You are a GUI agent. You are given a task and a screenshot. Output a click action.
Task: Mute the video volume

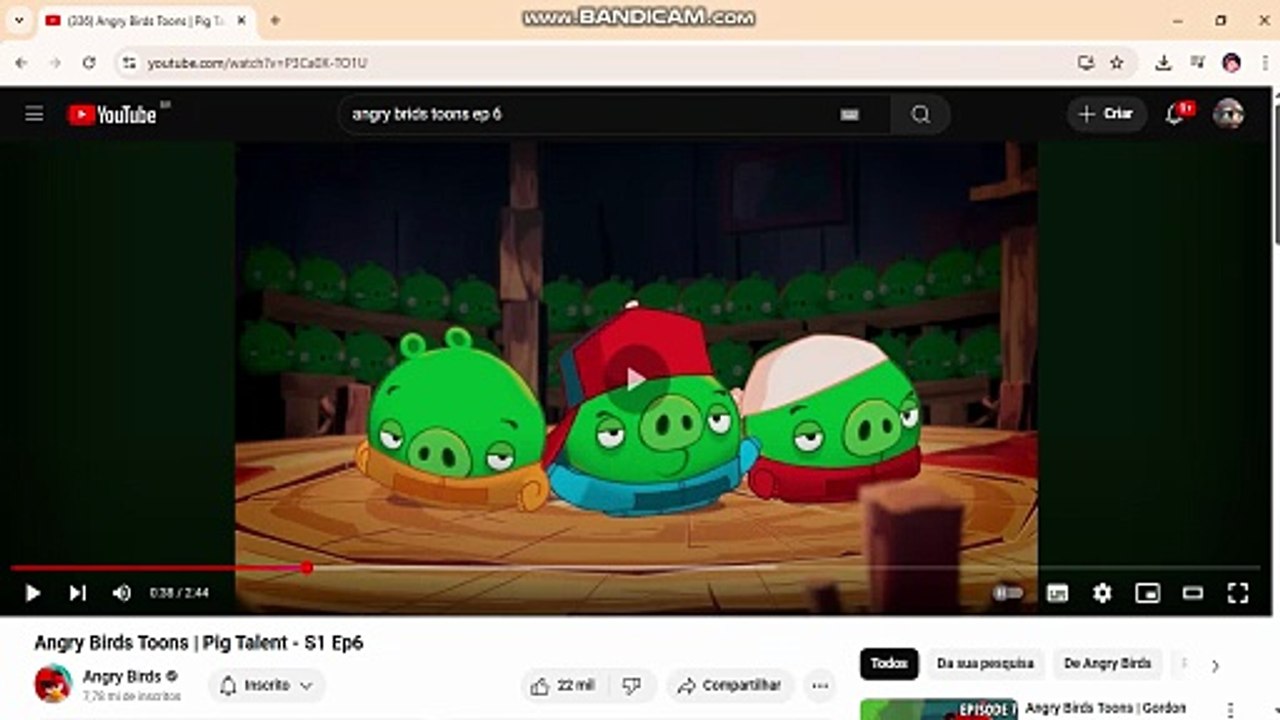click(x=121, y=593)
